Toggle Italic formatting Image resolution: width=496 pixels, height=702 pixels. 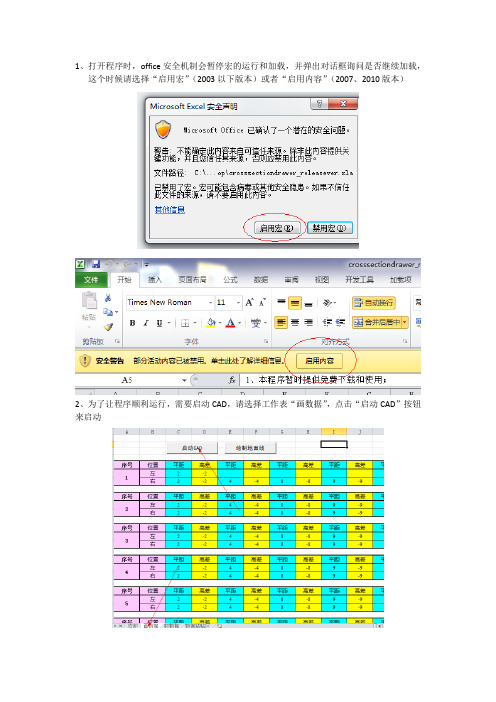(x=145, y=323)
